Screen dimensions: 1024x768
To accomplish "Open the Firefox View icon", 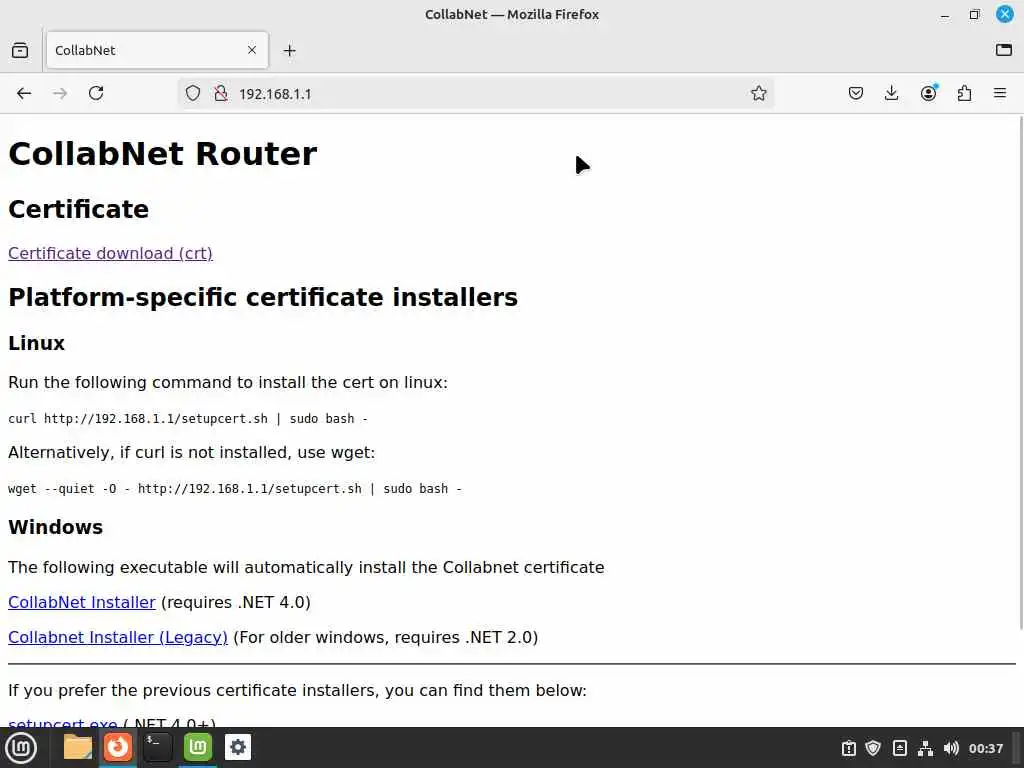I will pyautogui.click(x=20, y=50).
